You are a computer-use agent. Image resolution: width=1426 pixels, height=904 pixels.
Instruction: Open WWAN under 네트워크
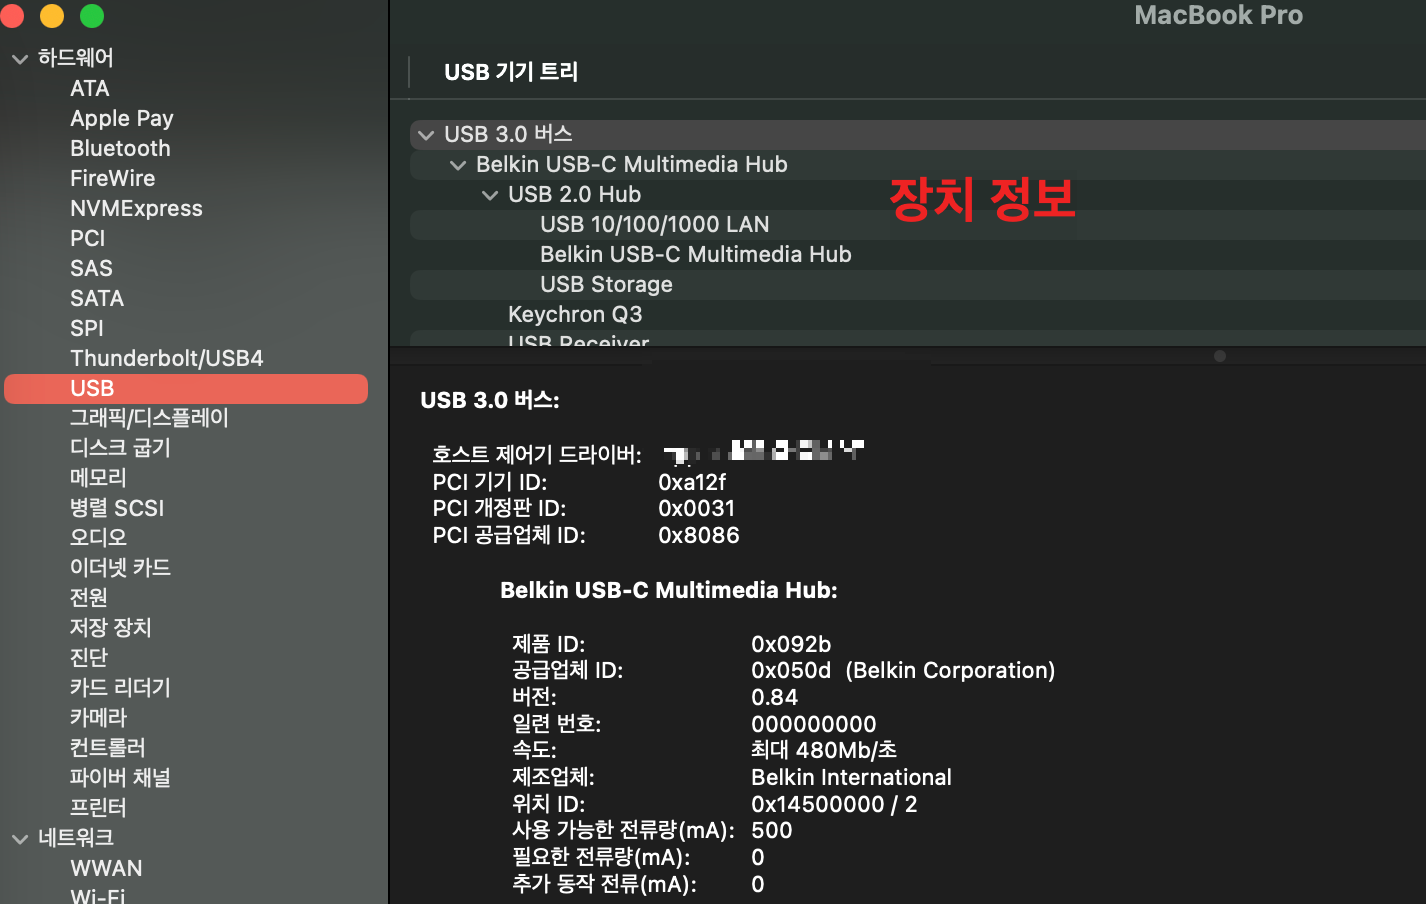[x=106, y=869]
